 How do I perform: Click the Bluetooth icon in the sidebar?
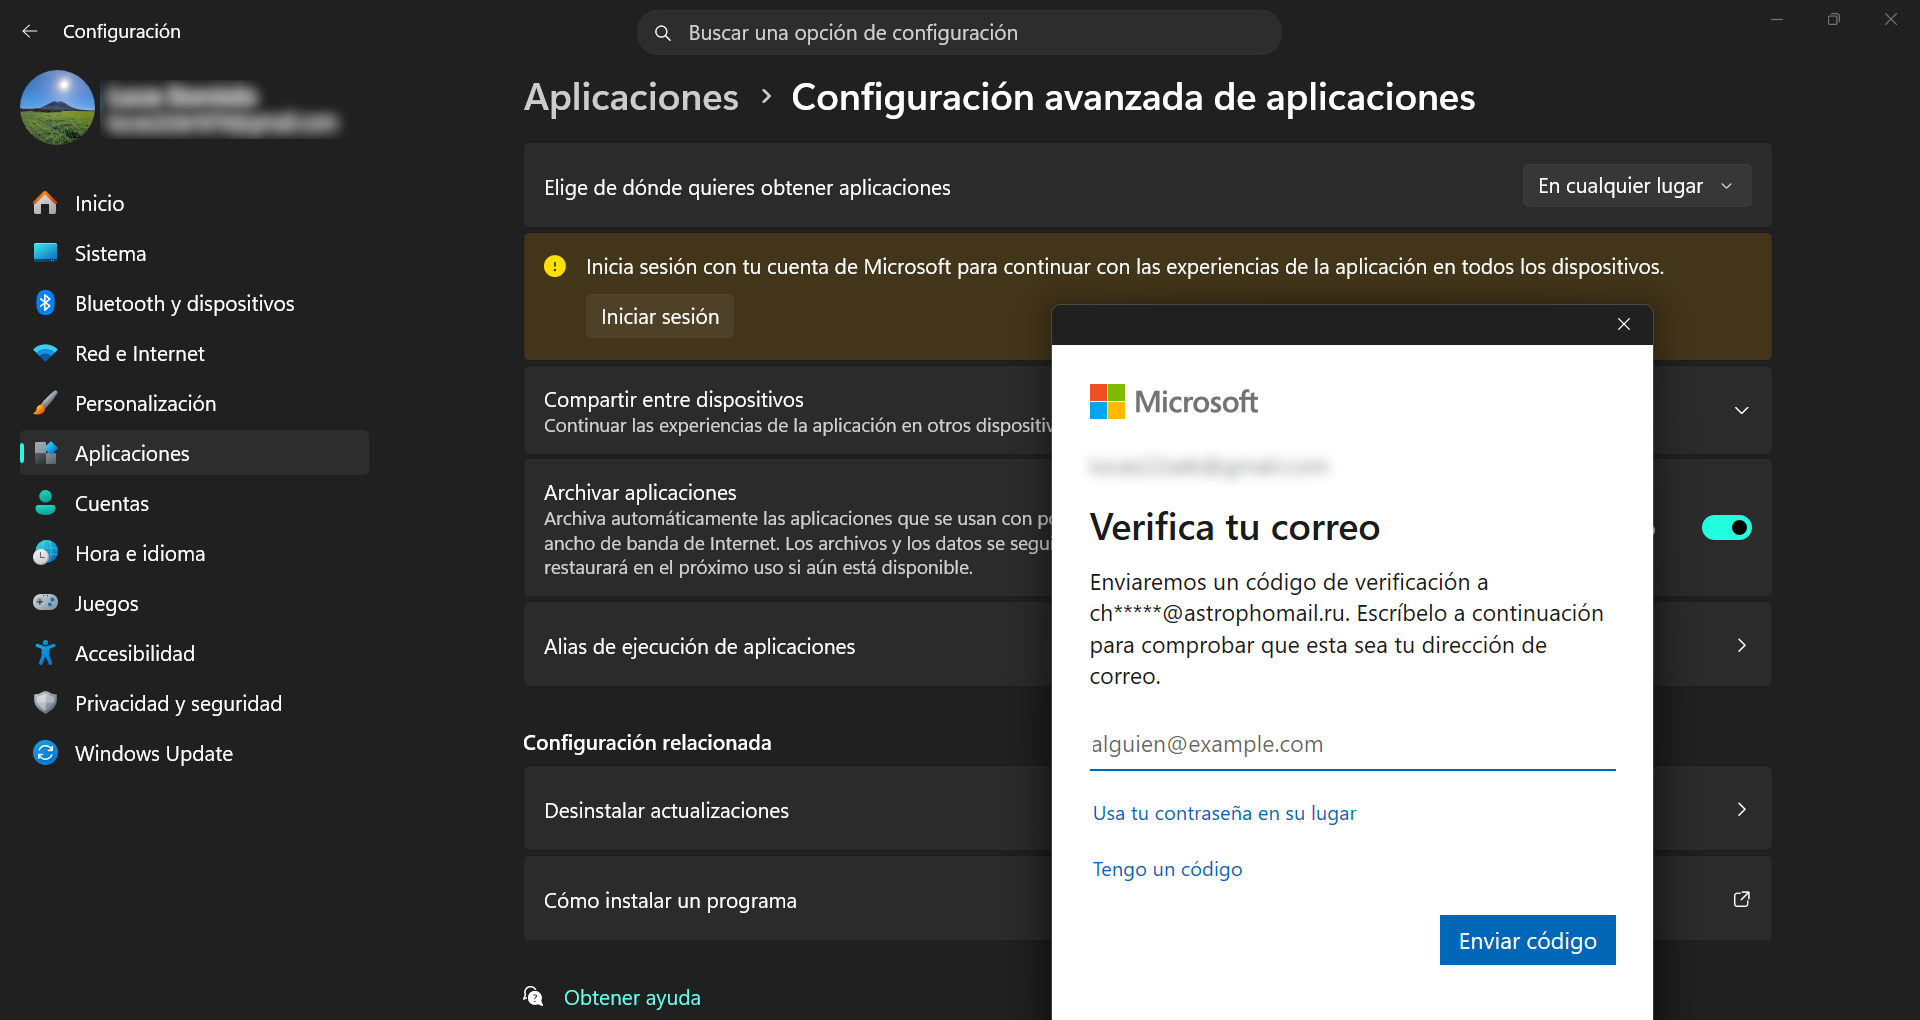point(45,303)
